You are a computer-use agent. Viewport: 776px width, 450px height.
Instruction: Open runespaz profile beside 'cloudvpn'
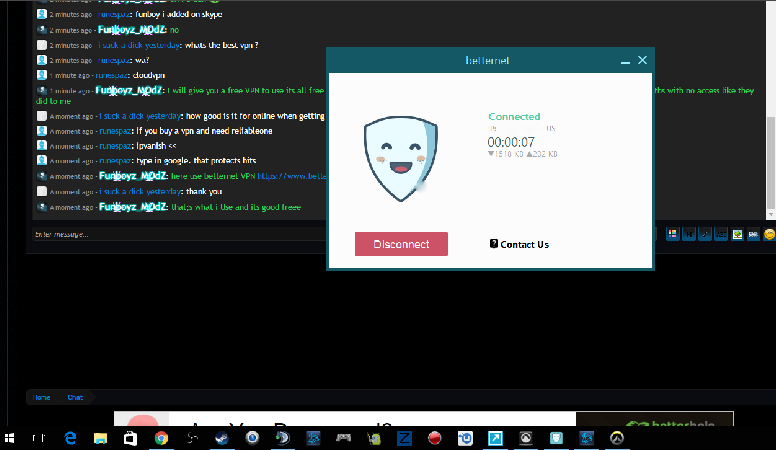point(111,76)
